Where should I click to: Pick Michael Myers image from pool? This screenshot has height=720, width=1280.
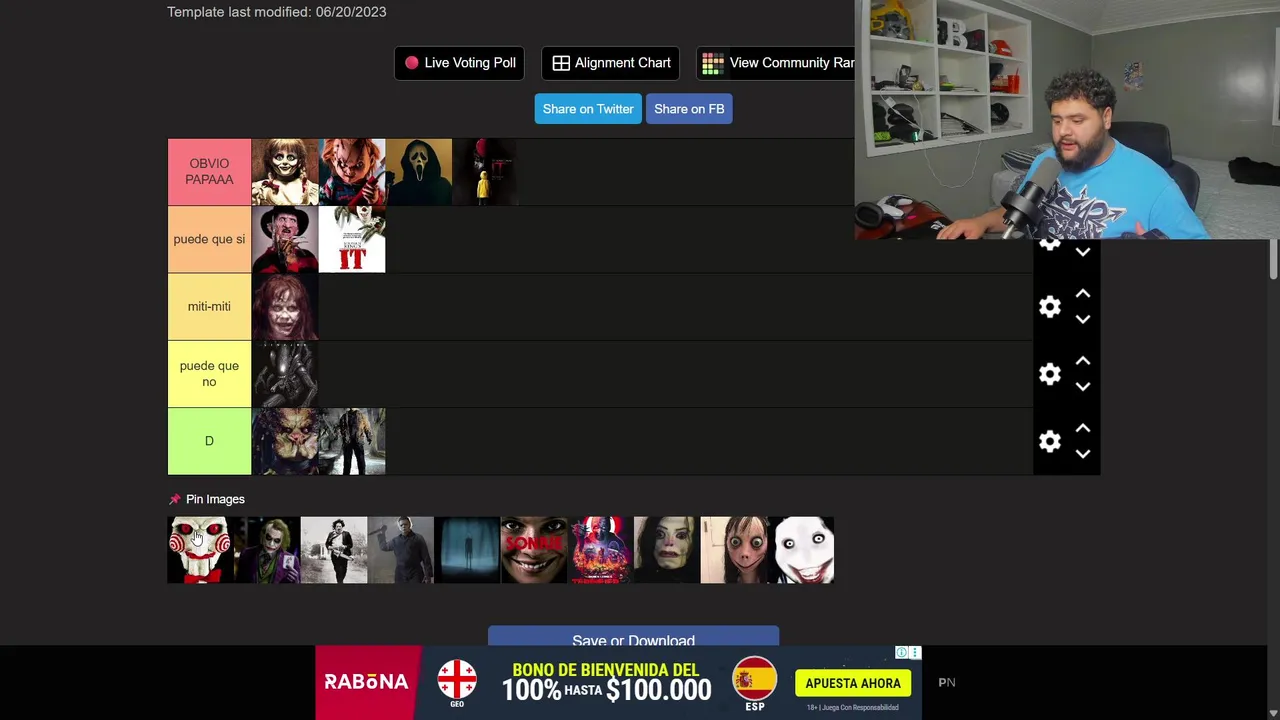pos(401,550)
